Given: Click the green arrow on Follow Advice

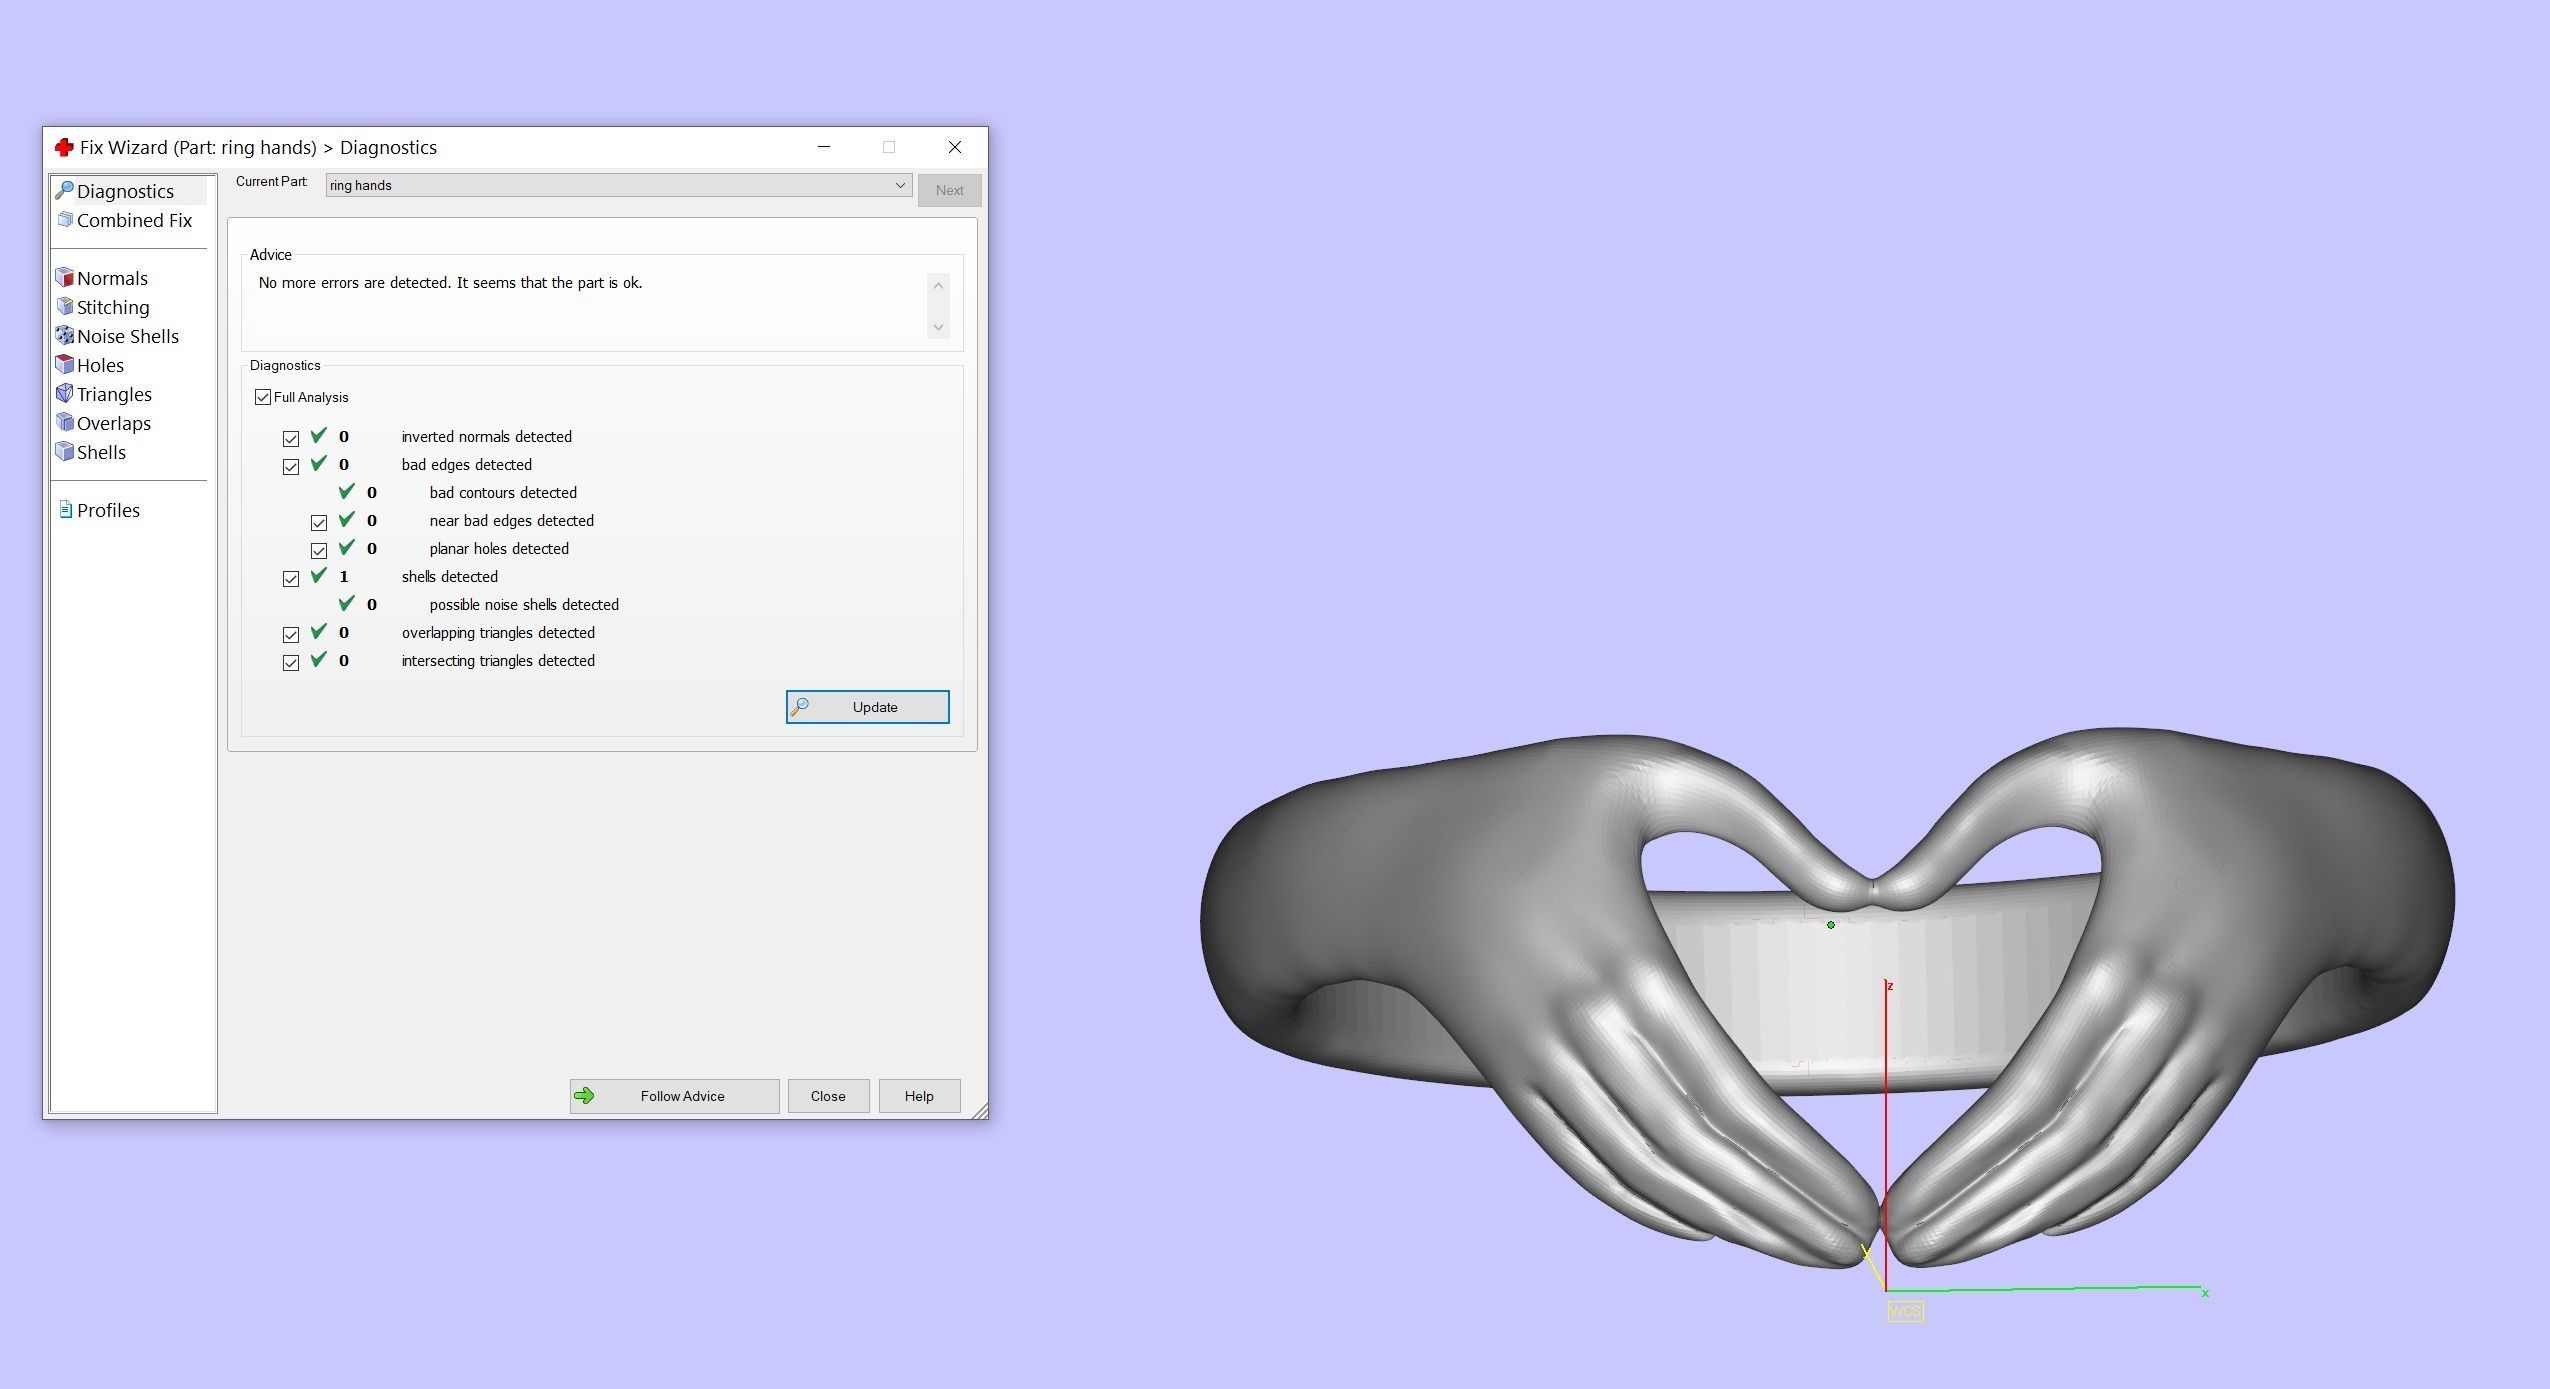Looking at the screenshot, I should pyautogui.click(x=585, y=1096).
